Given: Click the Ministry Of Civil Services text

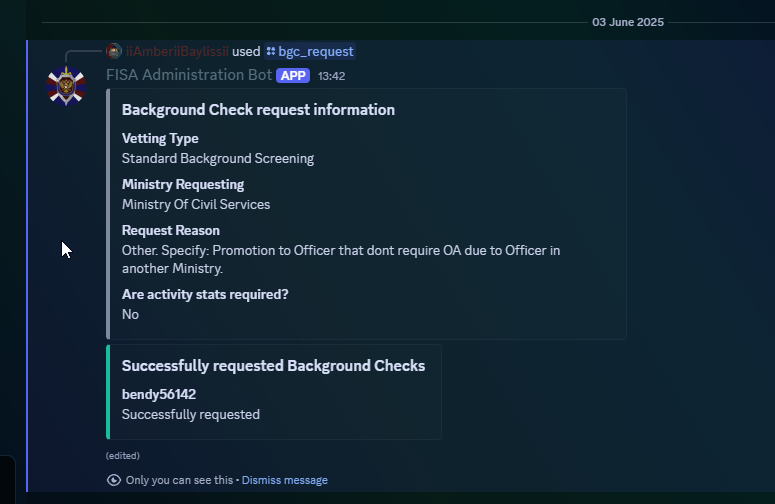Looking at the screenshot, I should [x=196, y=205].
